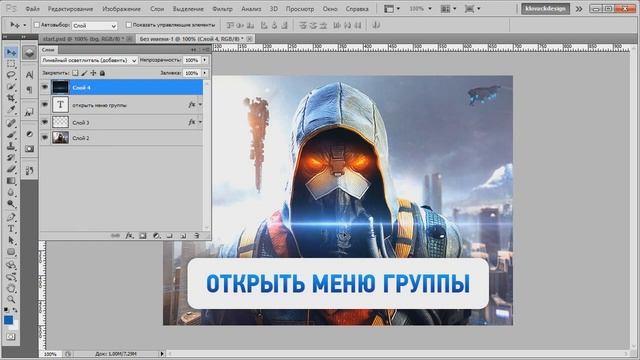640x360 pixels.
Task: Select the Blur tool
Action: pos(11,192)
